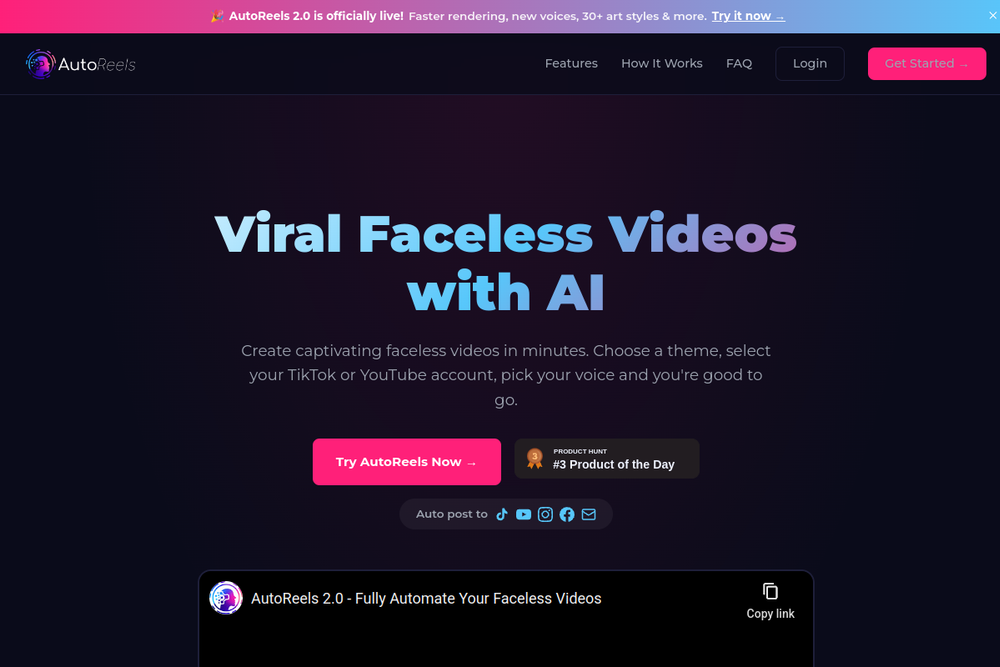Click the TikTok icon in Auto post to
Screen dimensions: 1000x667
(502, 514)
